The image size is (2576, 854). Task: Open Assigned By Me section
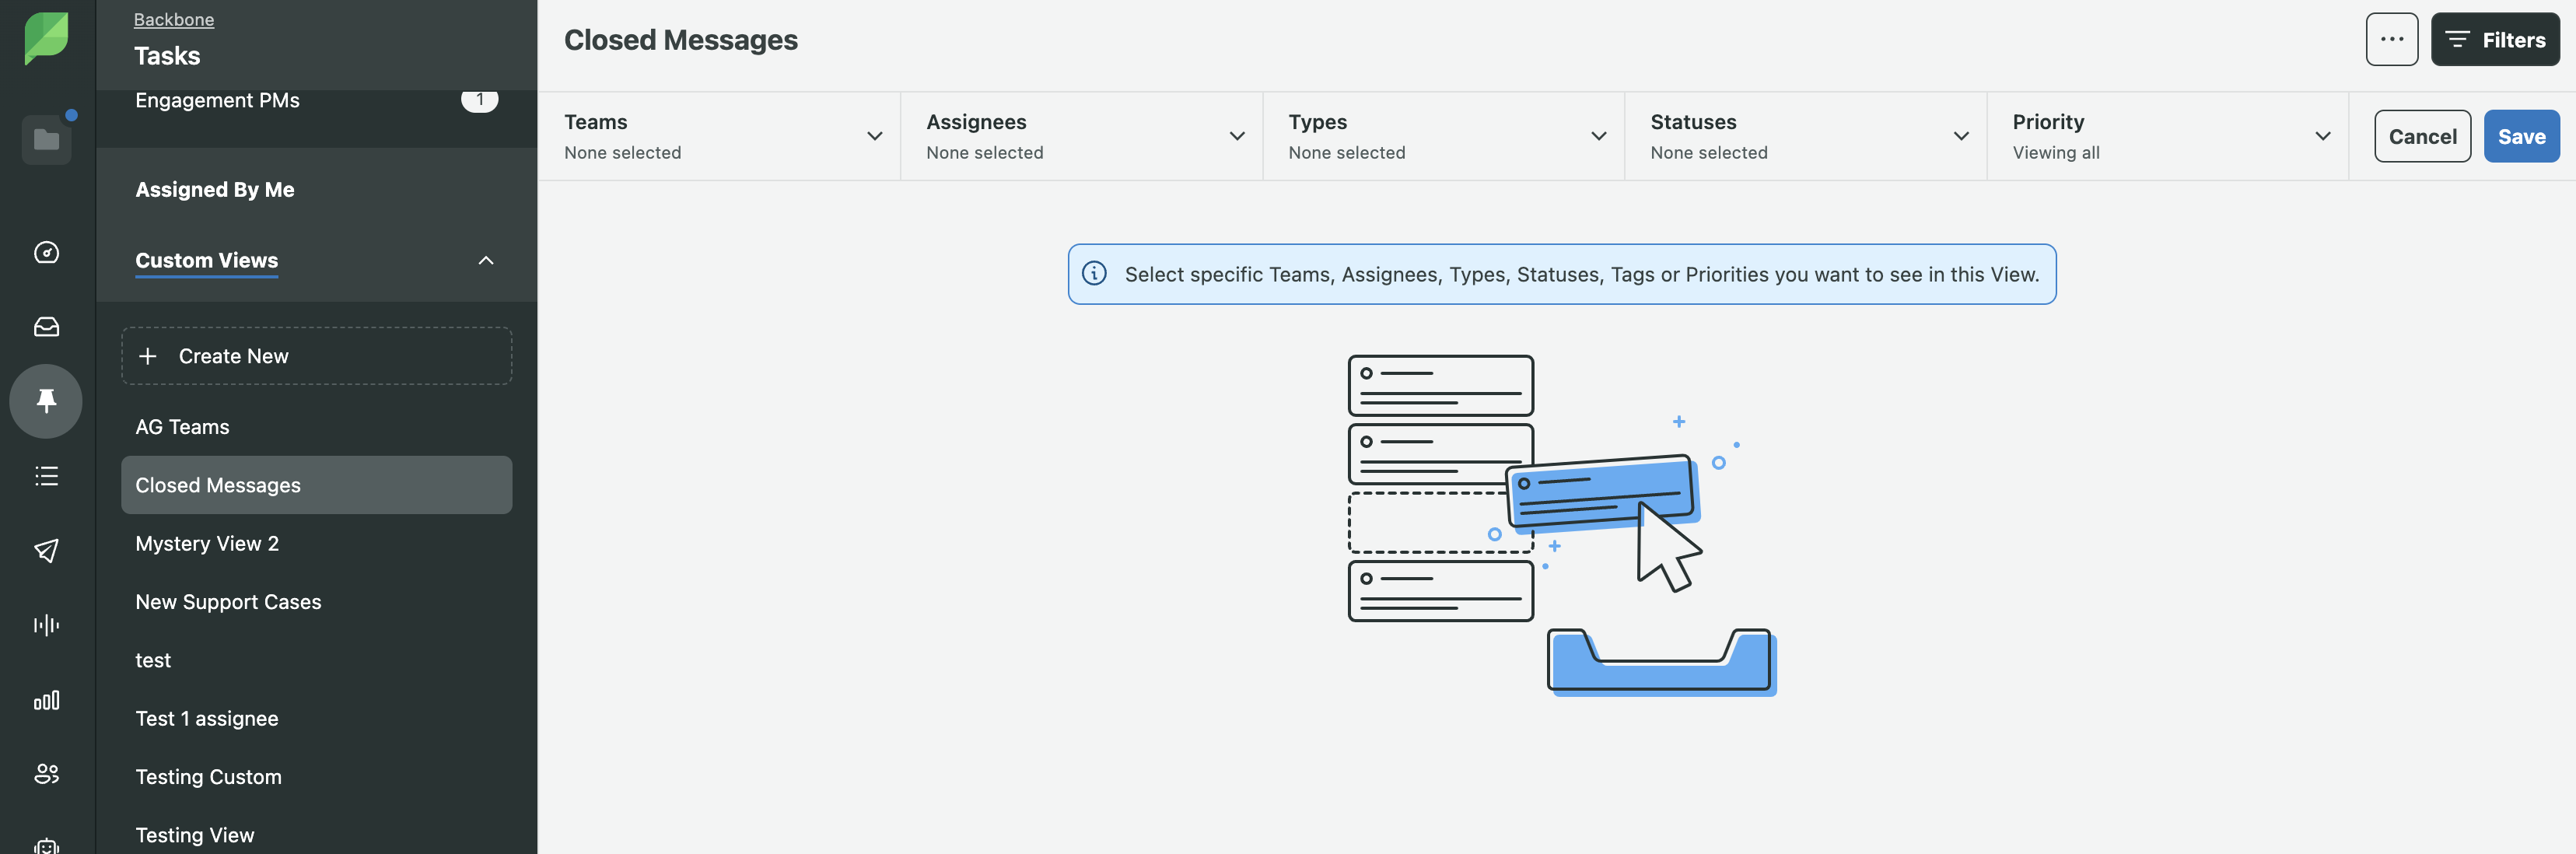(x=215, y=189)
